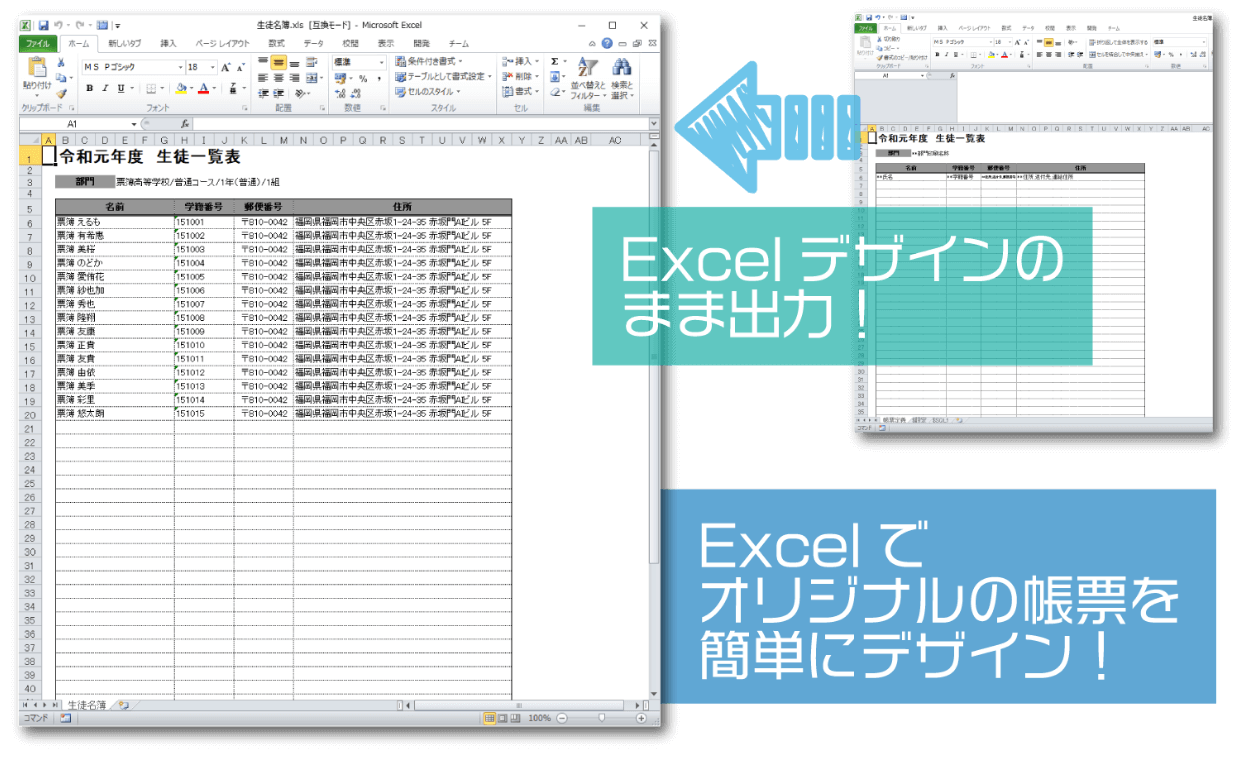
Task: Select the Team (チーム) ribbon tab in main window
Action: [x=458, y=44]
